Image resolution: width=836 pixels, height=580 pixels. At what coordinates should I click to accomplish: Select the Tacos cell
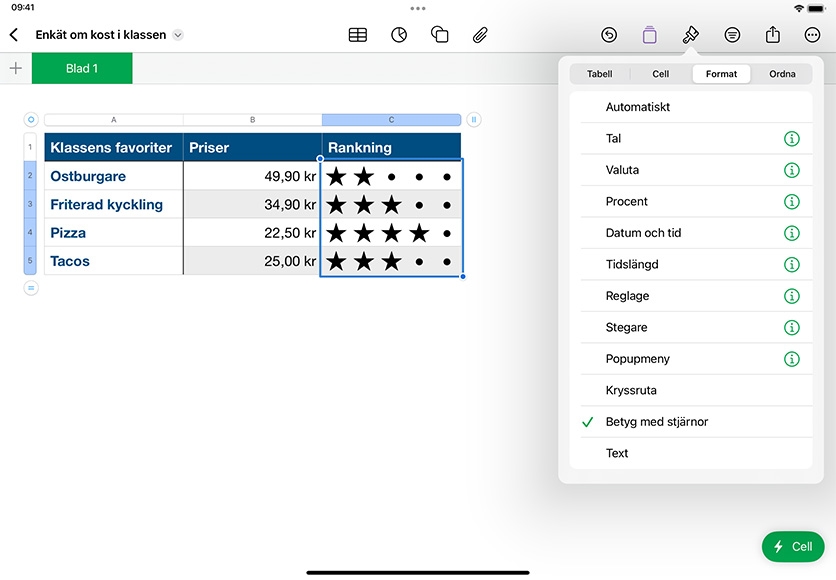coord(114,261)
